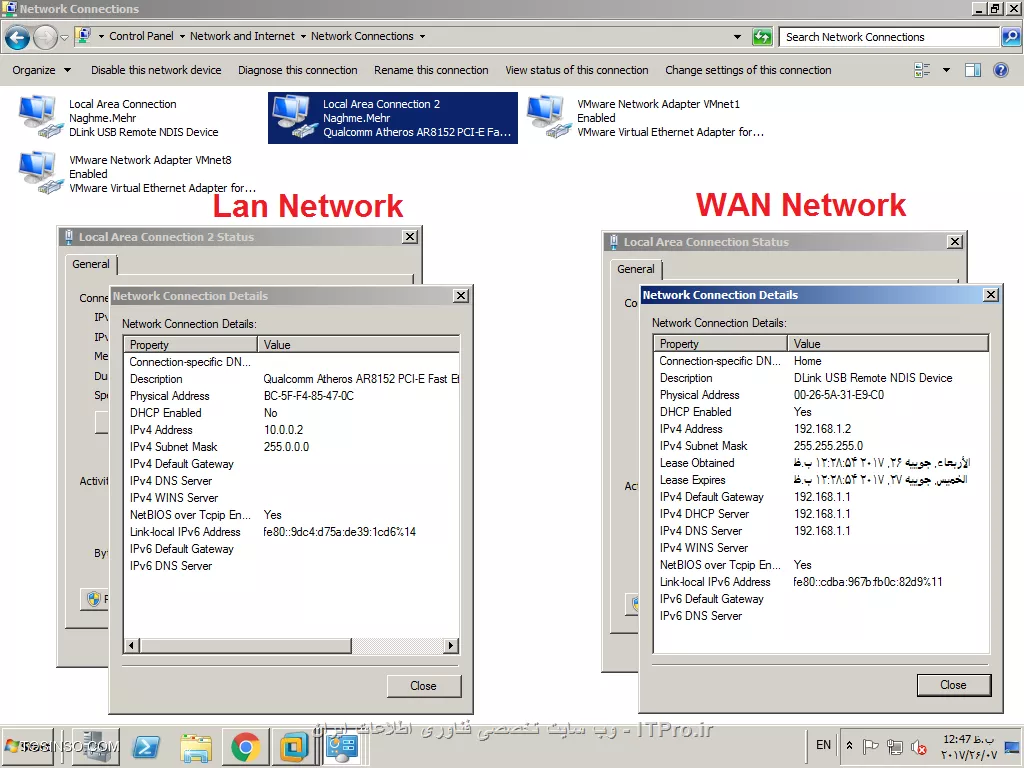
Task: Open Google Chrome from the taskbar
Action: [246, 747]
